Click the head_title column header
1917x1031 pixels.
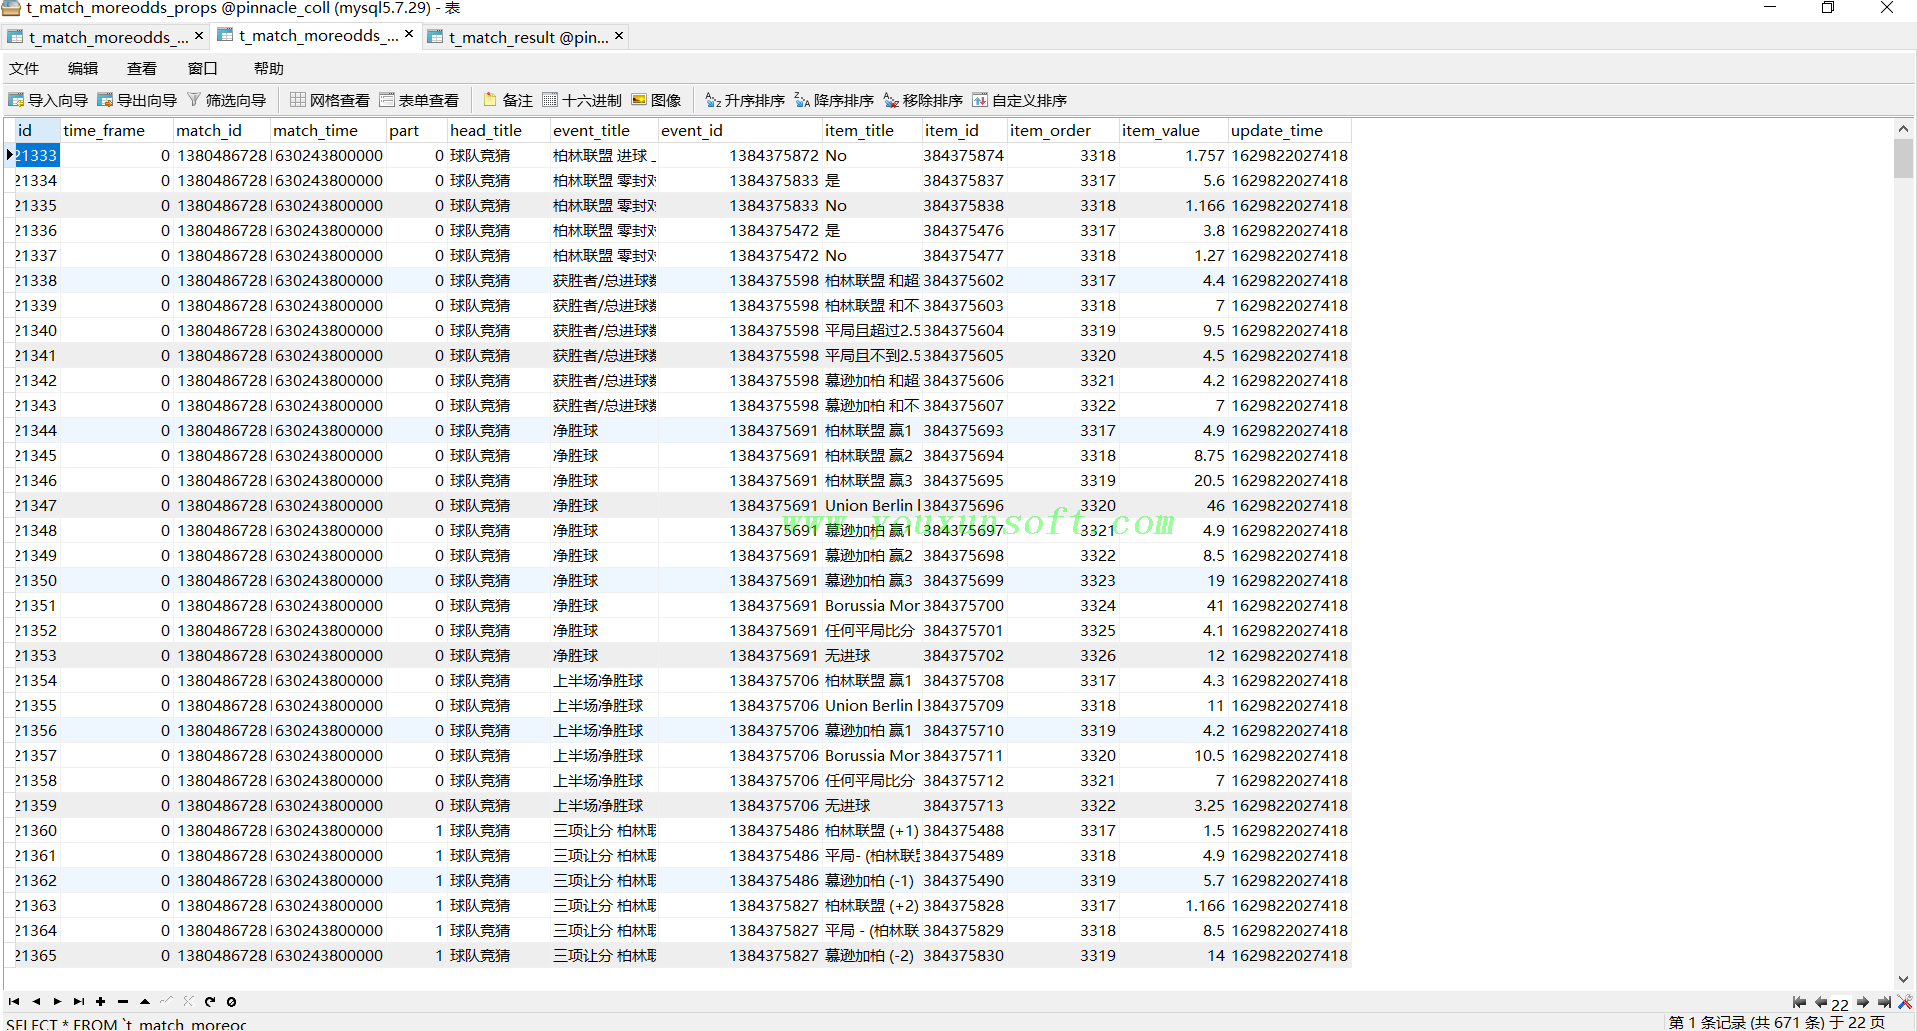497,130
